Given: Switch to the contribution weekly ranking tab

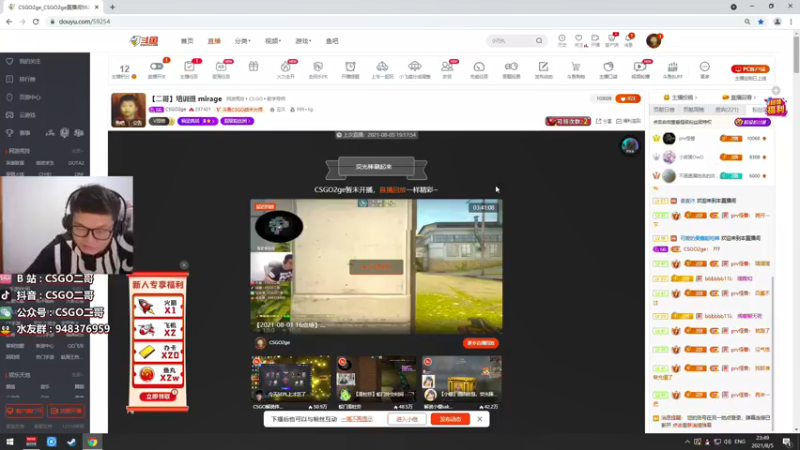Looking at the screenshot, I should [x=693, y=110].
